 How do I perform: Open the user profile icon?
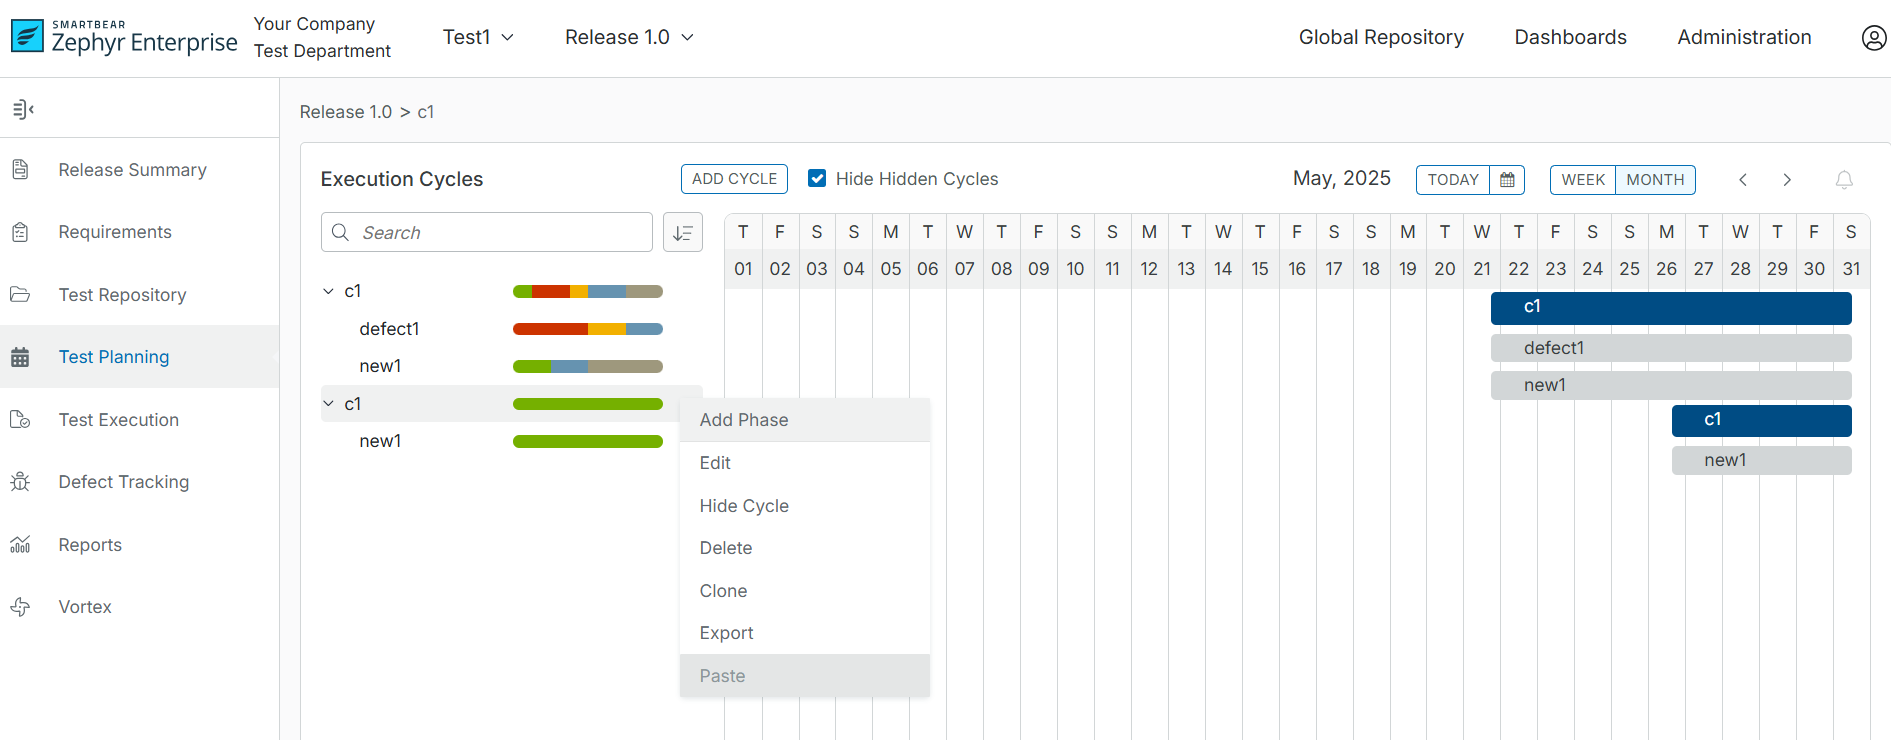click(x=1873, y=38)
